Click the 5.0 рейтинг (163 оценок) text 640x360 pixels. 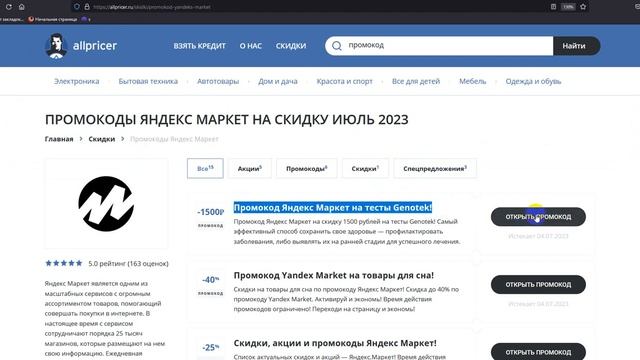(x=128, y=264)
